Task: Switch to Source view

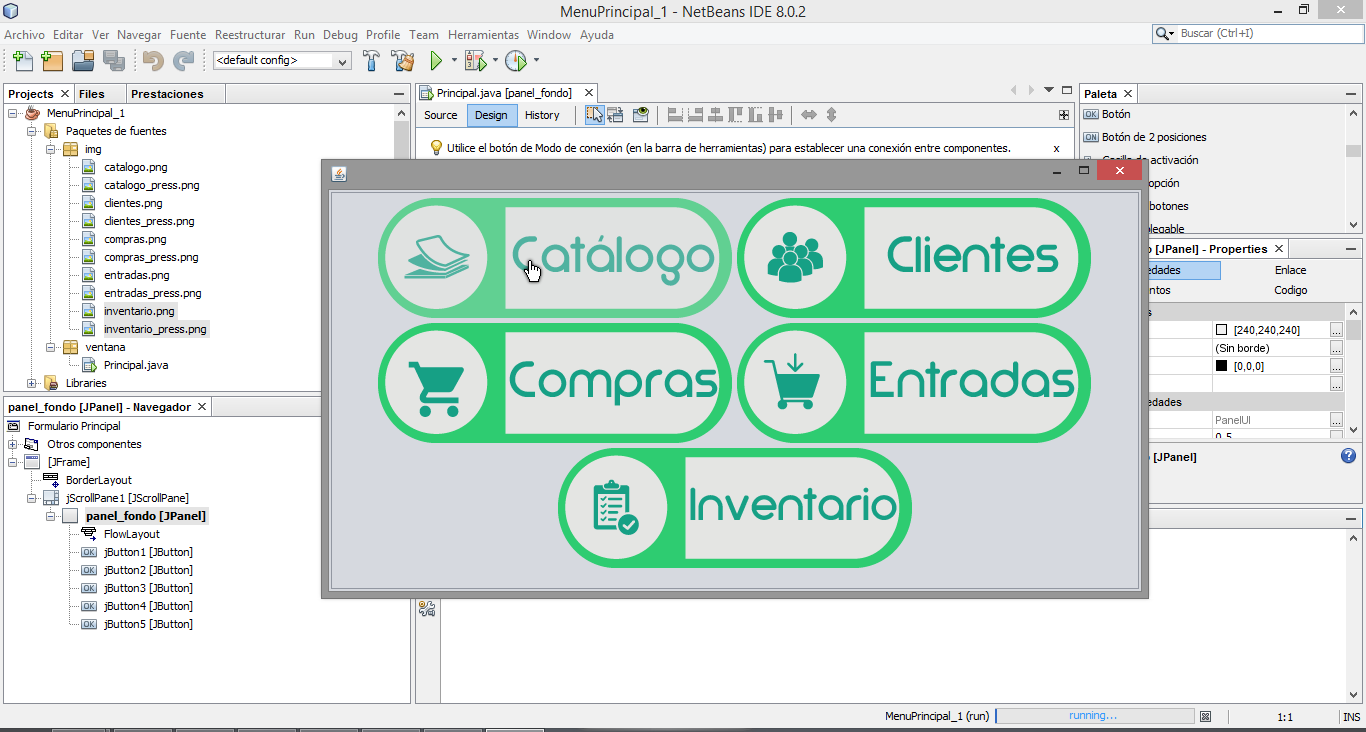Action: 441,115
